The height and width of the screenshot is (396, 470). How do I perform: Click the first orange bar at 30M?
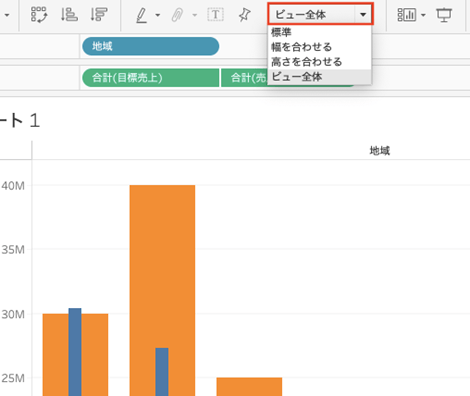point(55,355)
